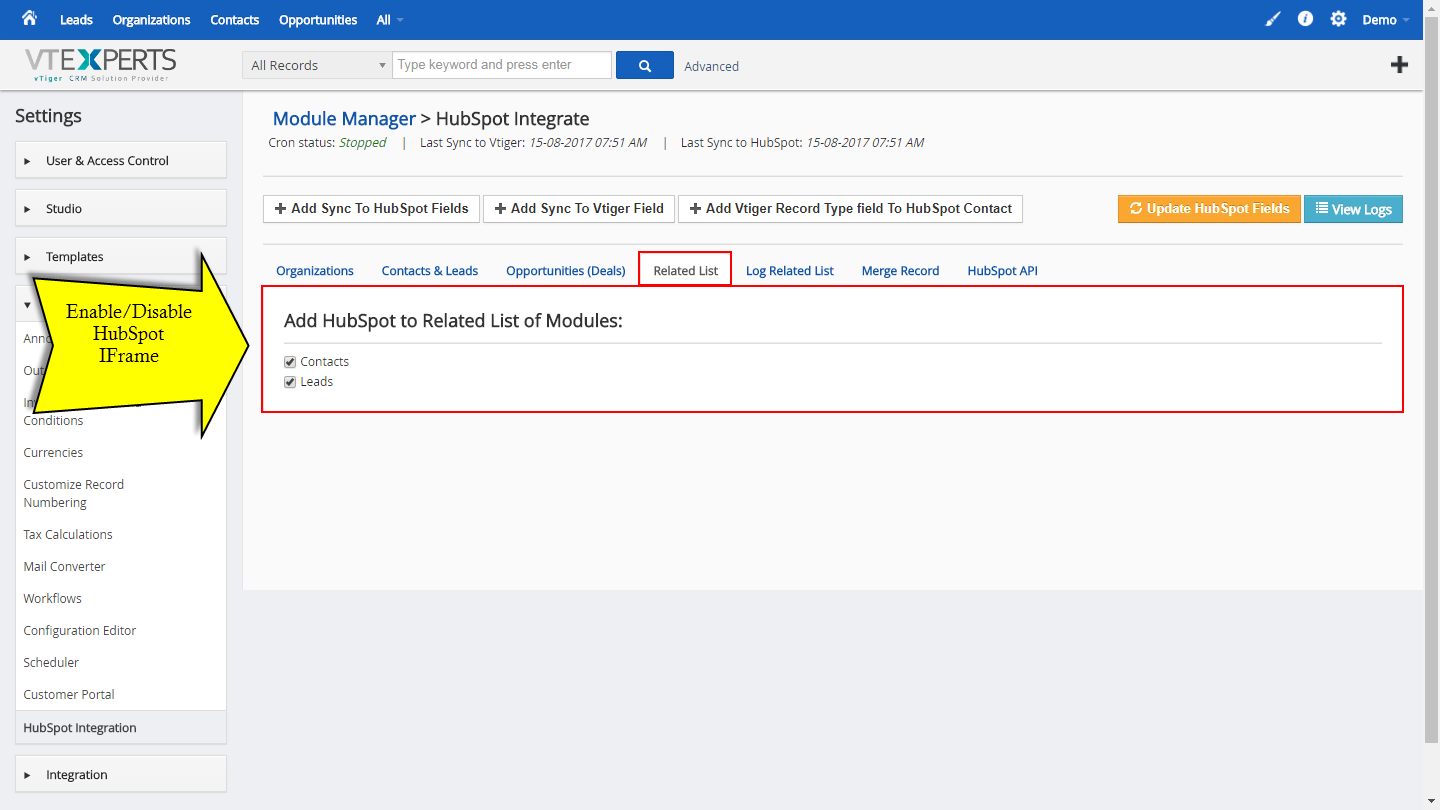
Task: Switch to the Log Related List tab
Action: pos(790,270)
